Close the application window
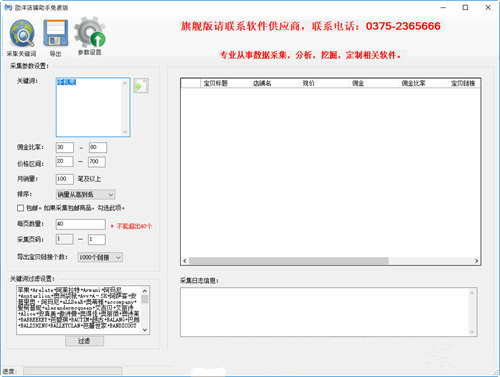The width and height of the screenshot is (500, 377). 488,7
